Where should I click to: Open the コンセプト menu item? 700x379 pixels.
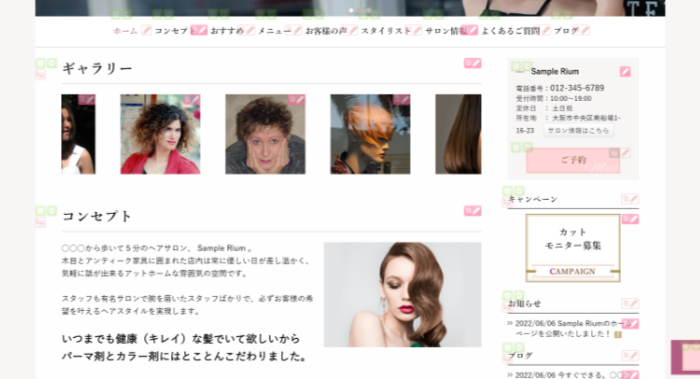(x=171, y=31)
